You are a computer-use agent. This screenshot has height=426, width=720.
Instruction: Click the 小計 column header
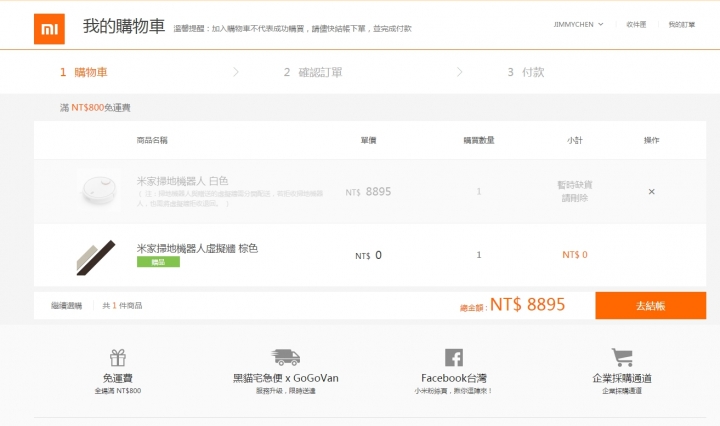574,140
